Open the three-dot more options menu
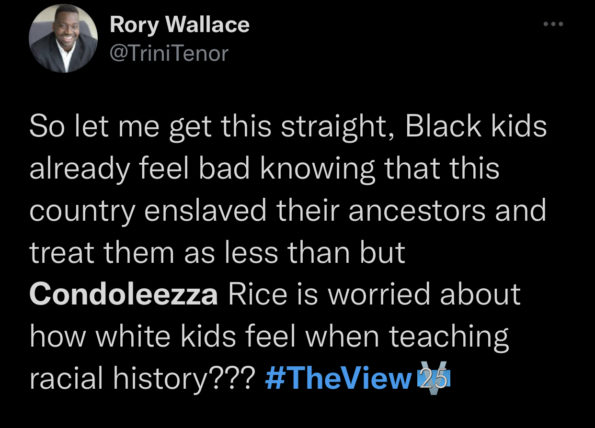The height and width of the screenshot is (428, 595). [553, 24]
